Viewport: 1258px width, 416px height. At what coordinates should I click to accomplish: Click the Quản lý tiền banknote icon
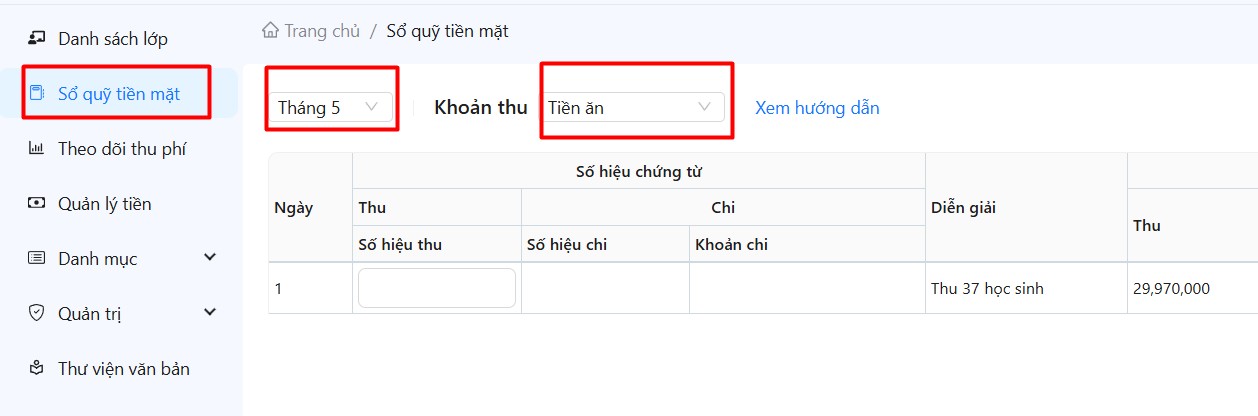point(37,204)
